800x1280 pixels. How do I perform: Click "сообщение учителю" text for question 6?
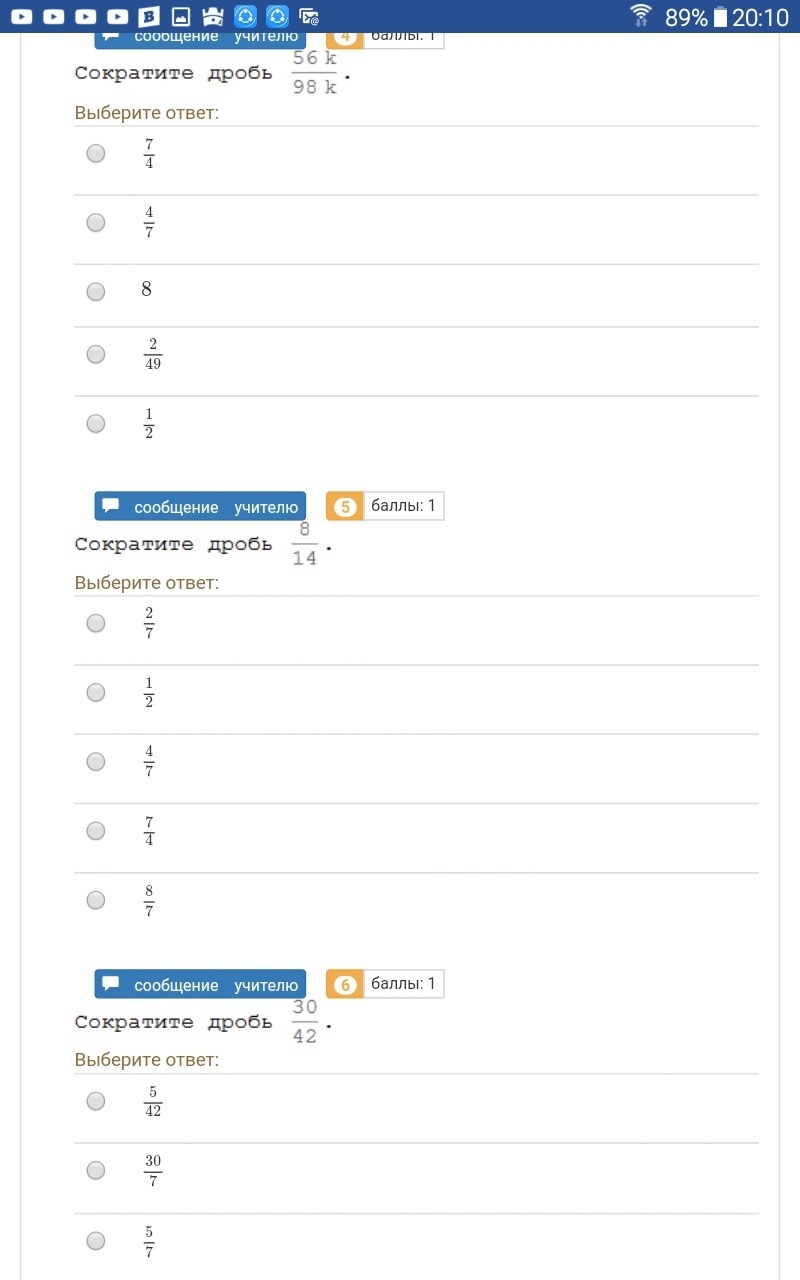(x=216, y=985)
